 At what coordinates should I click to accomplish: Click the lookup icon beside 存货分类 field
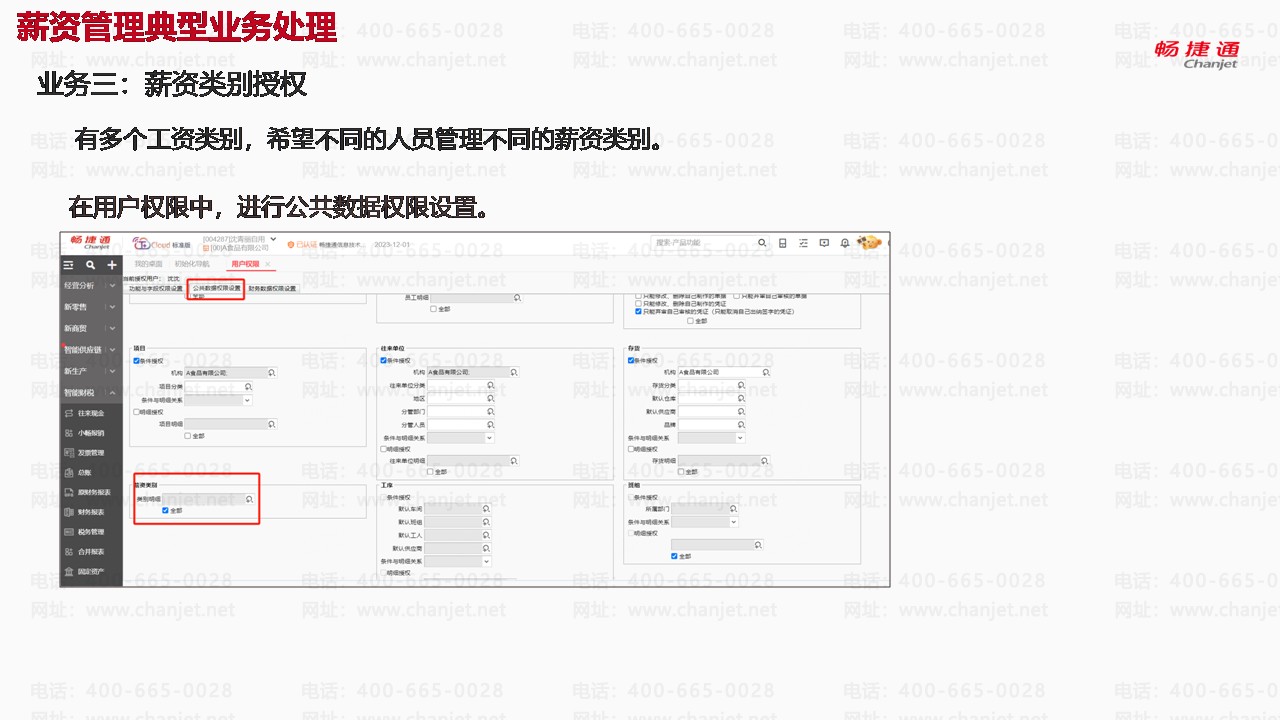point(741,385)
